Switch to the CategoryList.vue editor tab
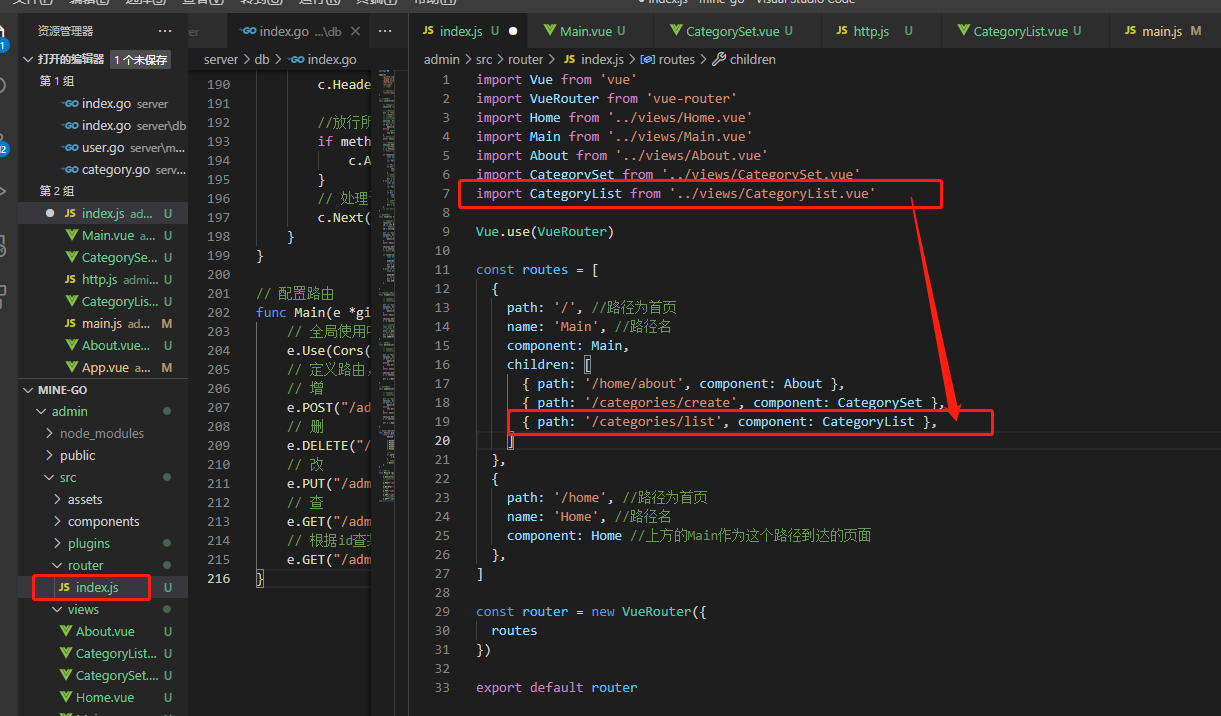 1025,32
